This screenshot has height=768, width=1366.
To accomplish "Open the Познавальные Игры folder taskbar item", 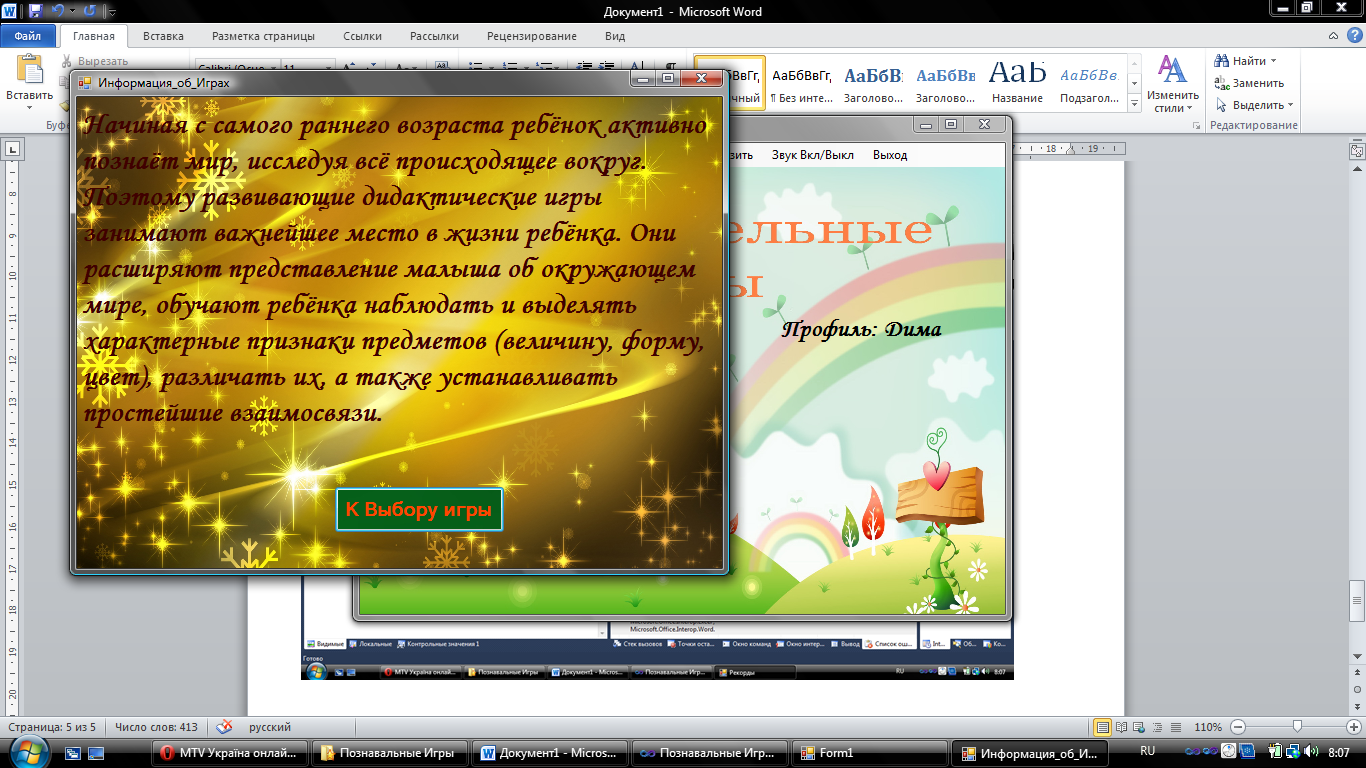I will (x=389, y=753).
